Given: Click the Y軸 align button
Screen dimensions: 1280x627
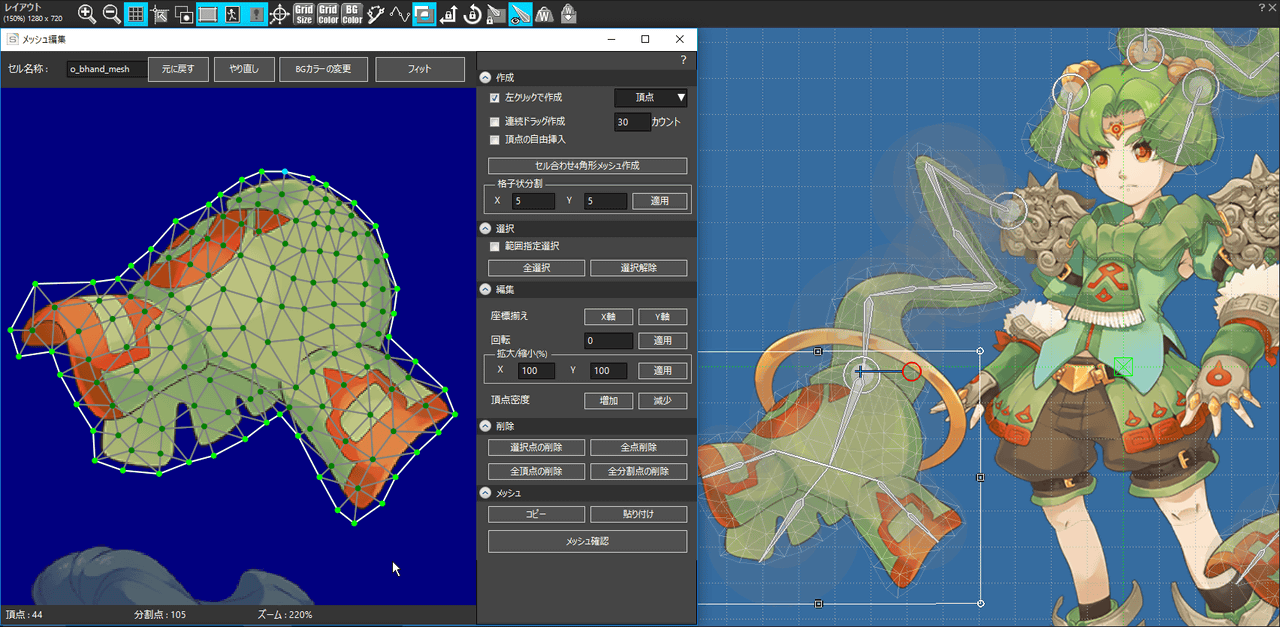Looking at the screenshot, I should click(x=663, y=317).
